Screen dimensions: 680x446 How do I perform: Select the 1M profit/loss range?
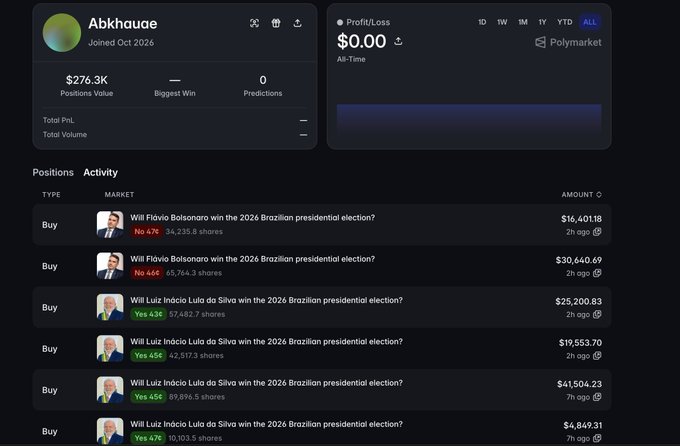coord(523,22)
